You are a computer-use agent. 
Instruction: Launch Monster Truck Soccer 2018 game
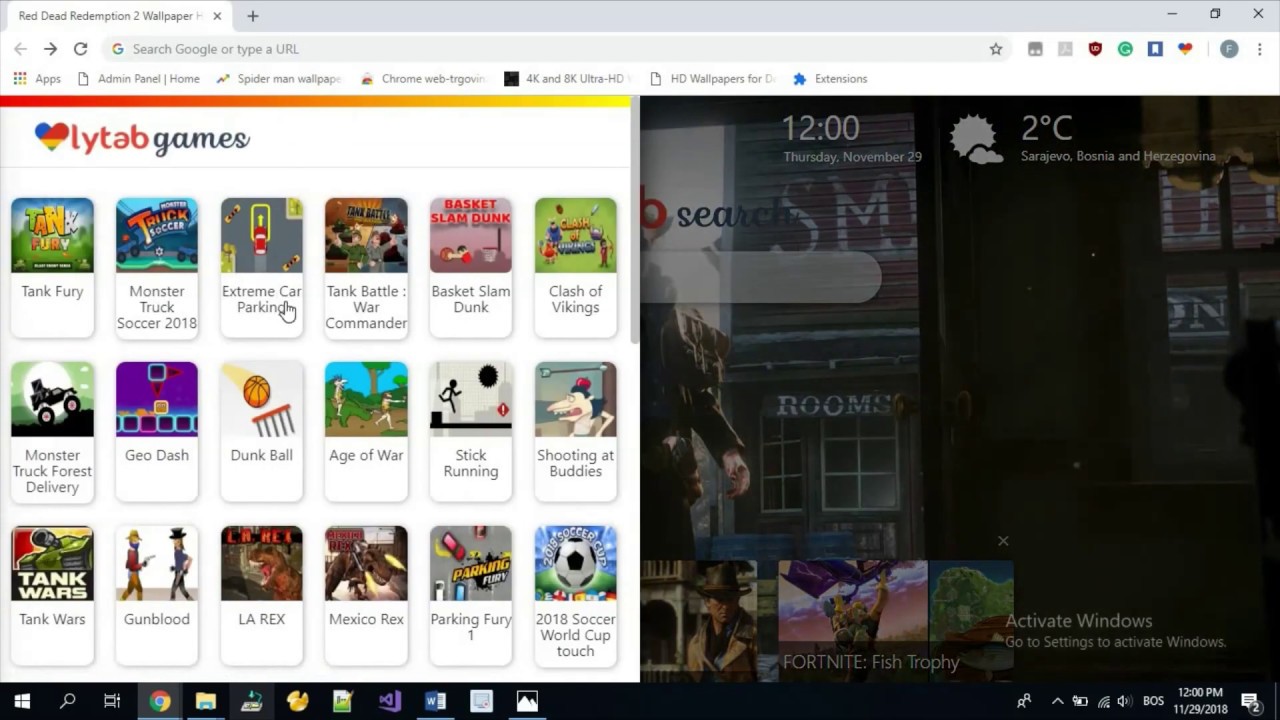pos(156,236)
